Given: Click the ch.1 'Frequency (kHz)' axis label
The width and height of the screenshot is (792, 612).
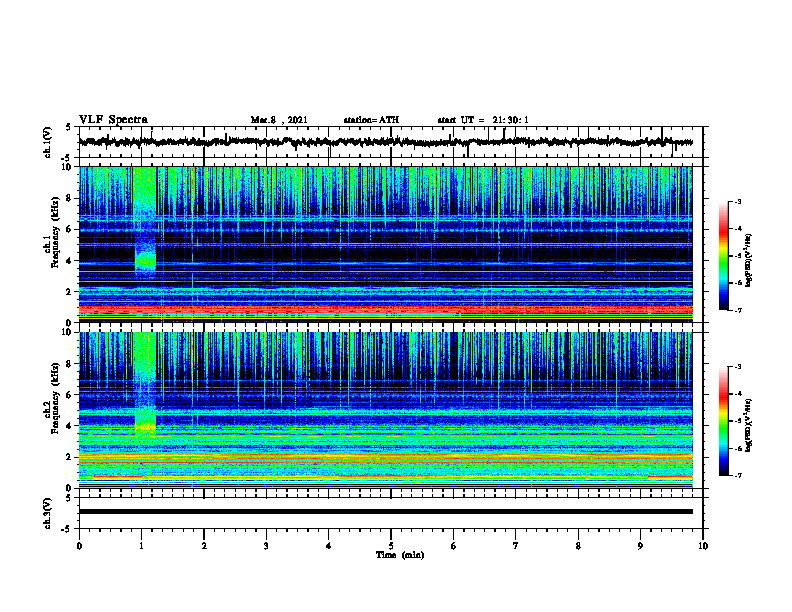Looking at the screenshot, I should [x=55, y=232].
